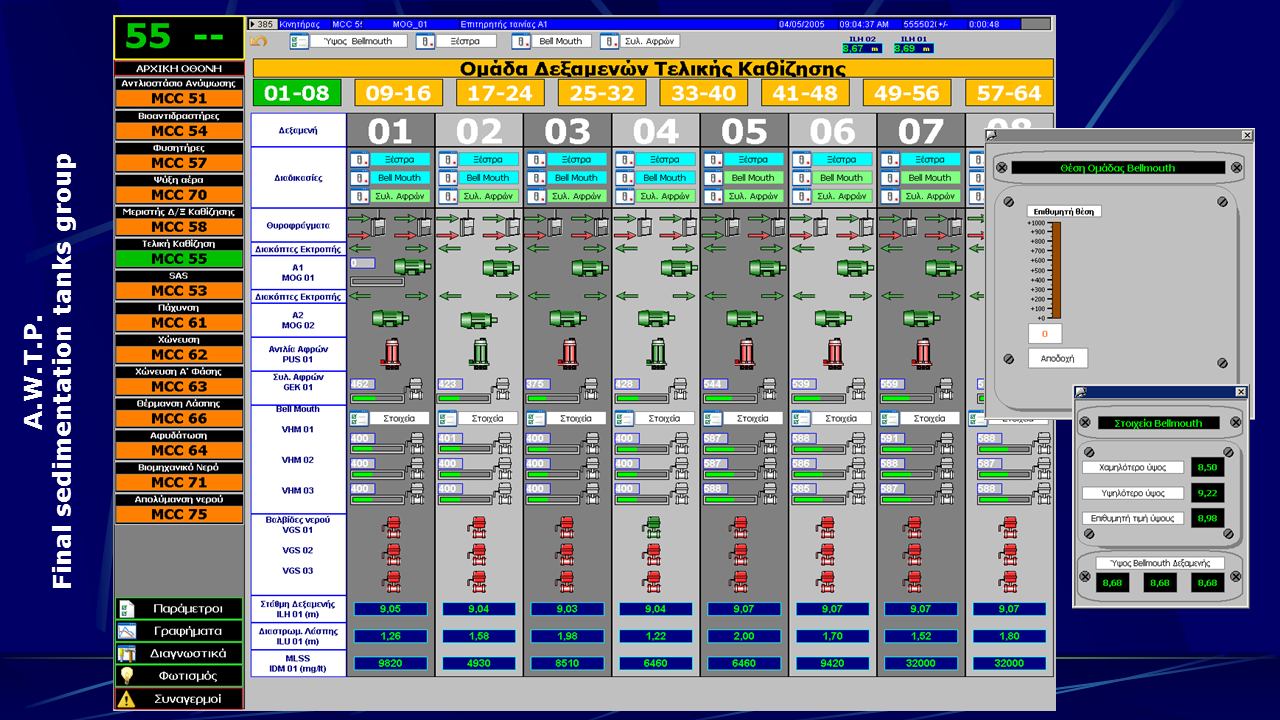Click the Αποδοχή accept button
This screenshot has height=720, width=1280.
pos(1058,358)
